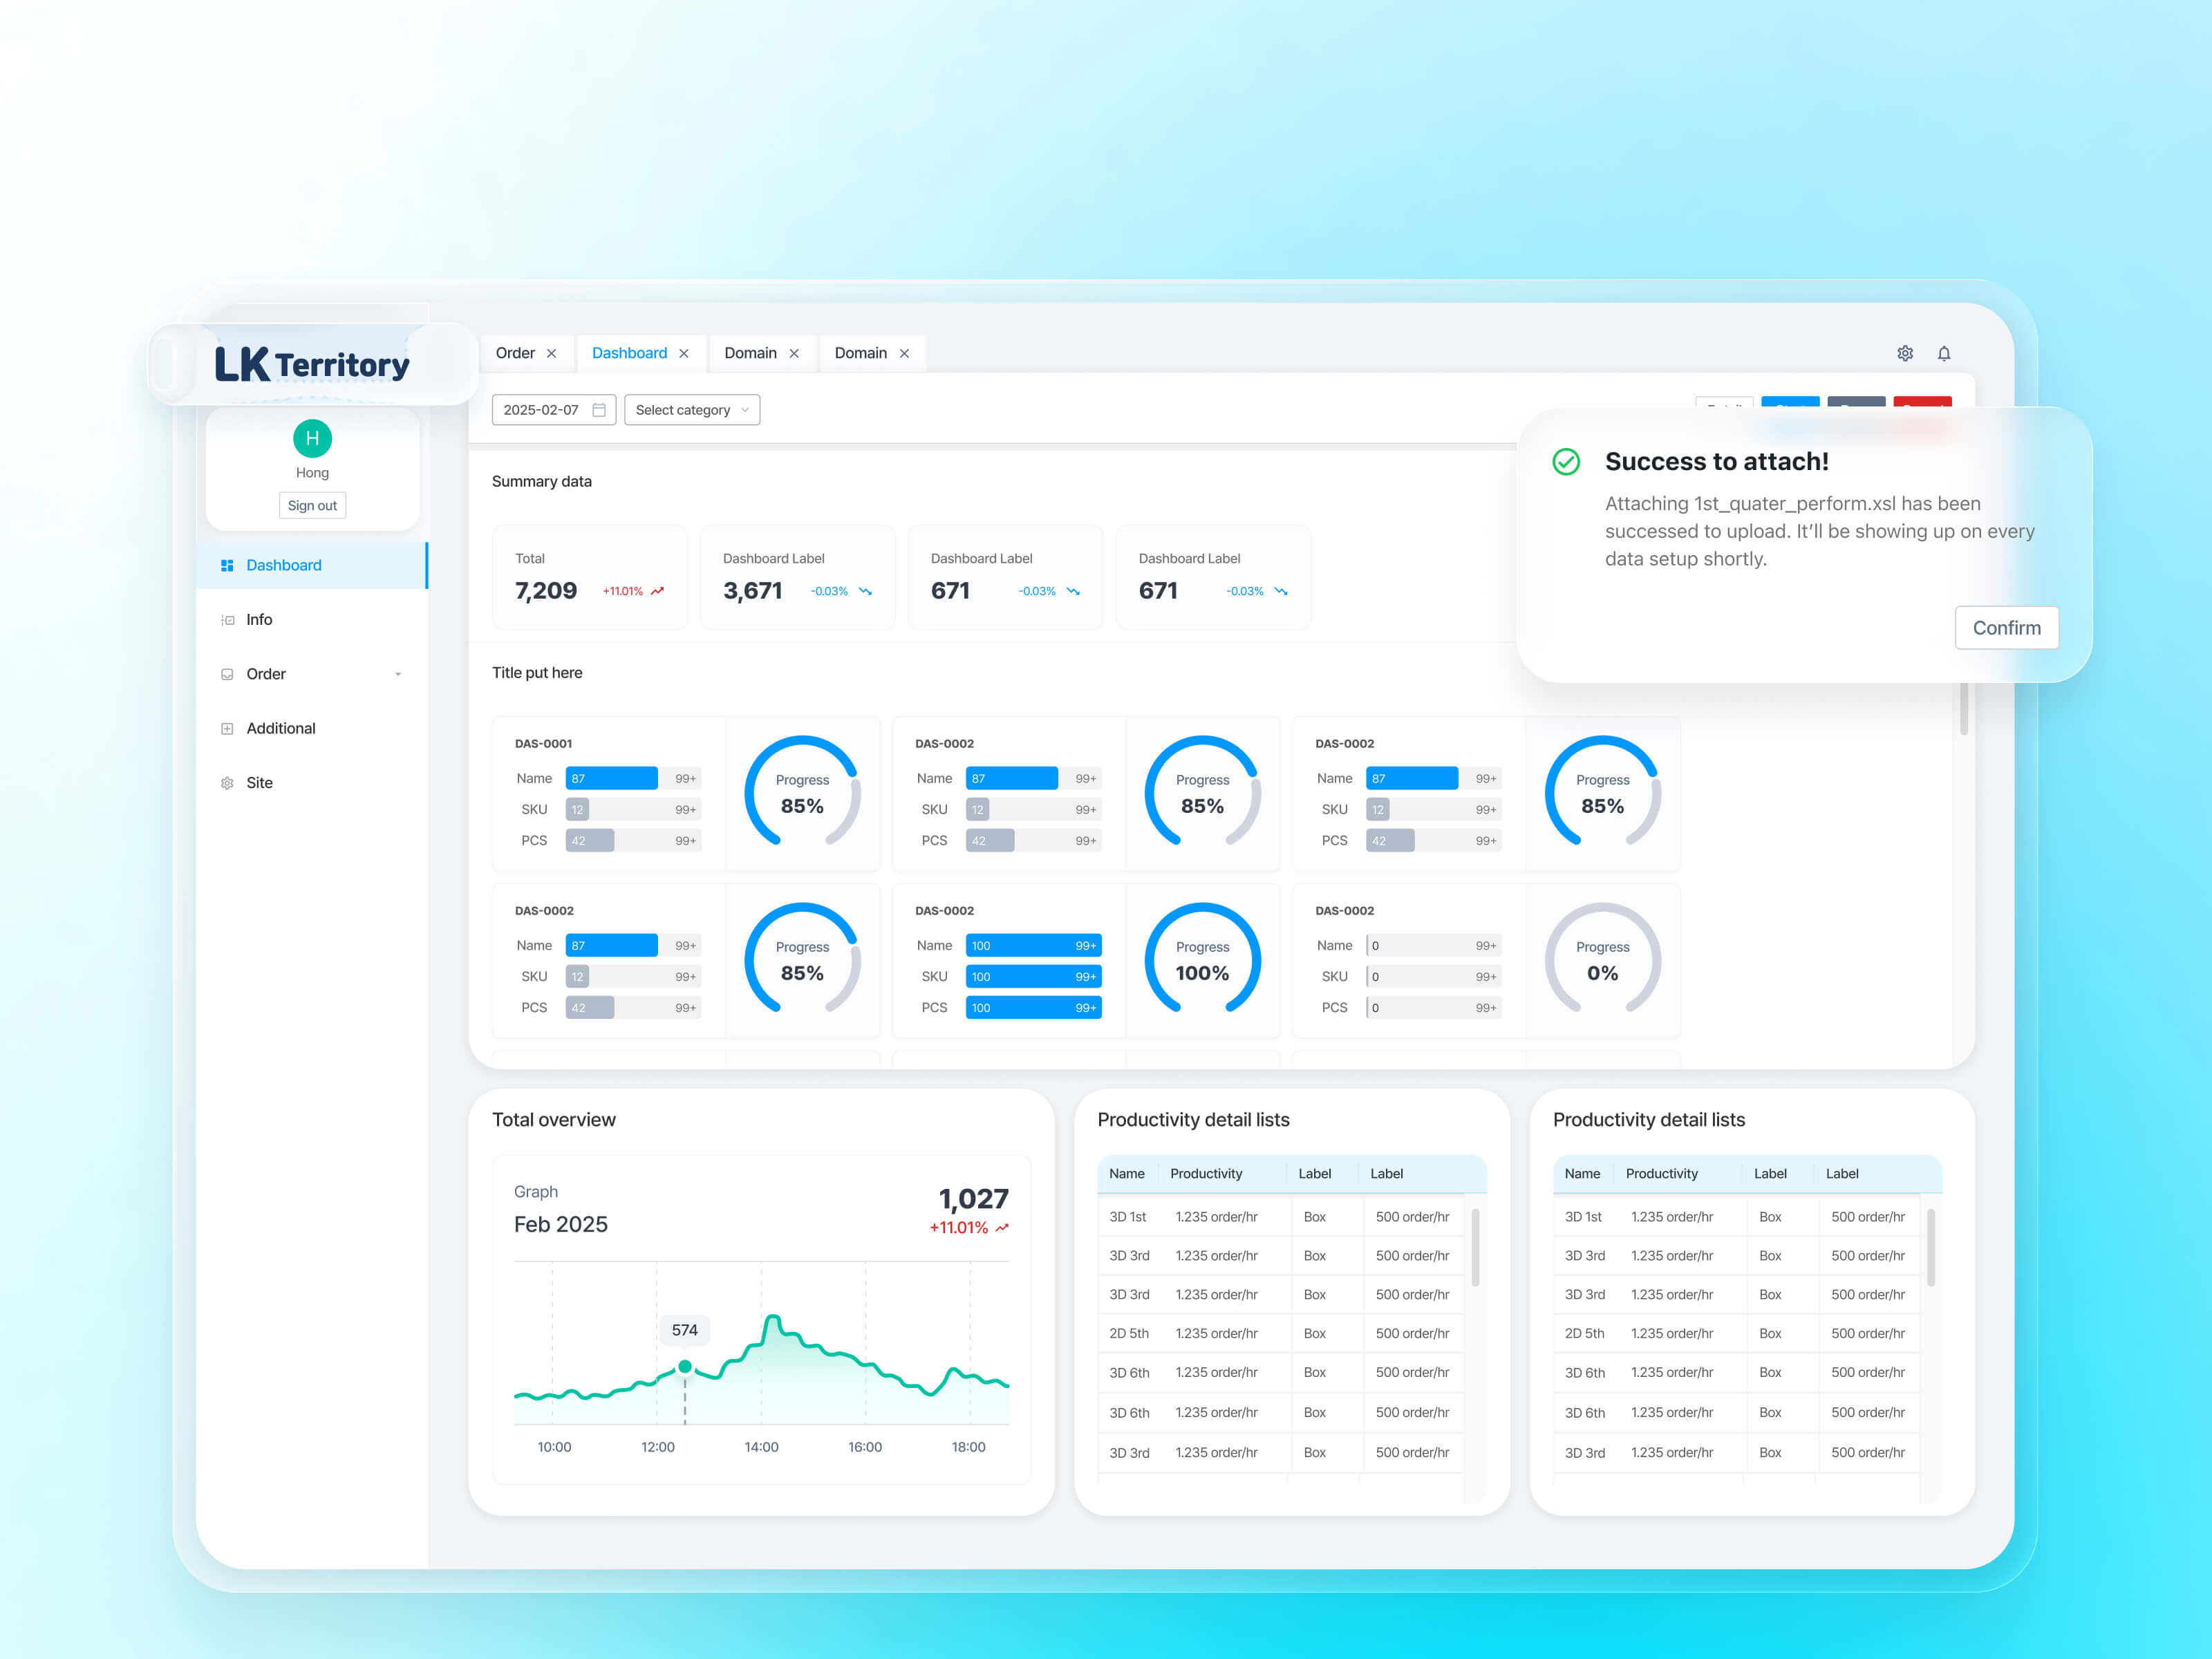Click the 10:00 label on graph axis
The height and width of the screenshot is (1659, 2212).
click(554, 1447)
